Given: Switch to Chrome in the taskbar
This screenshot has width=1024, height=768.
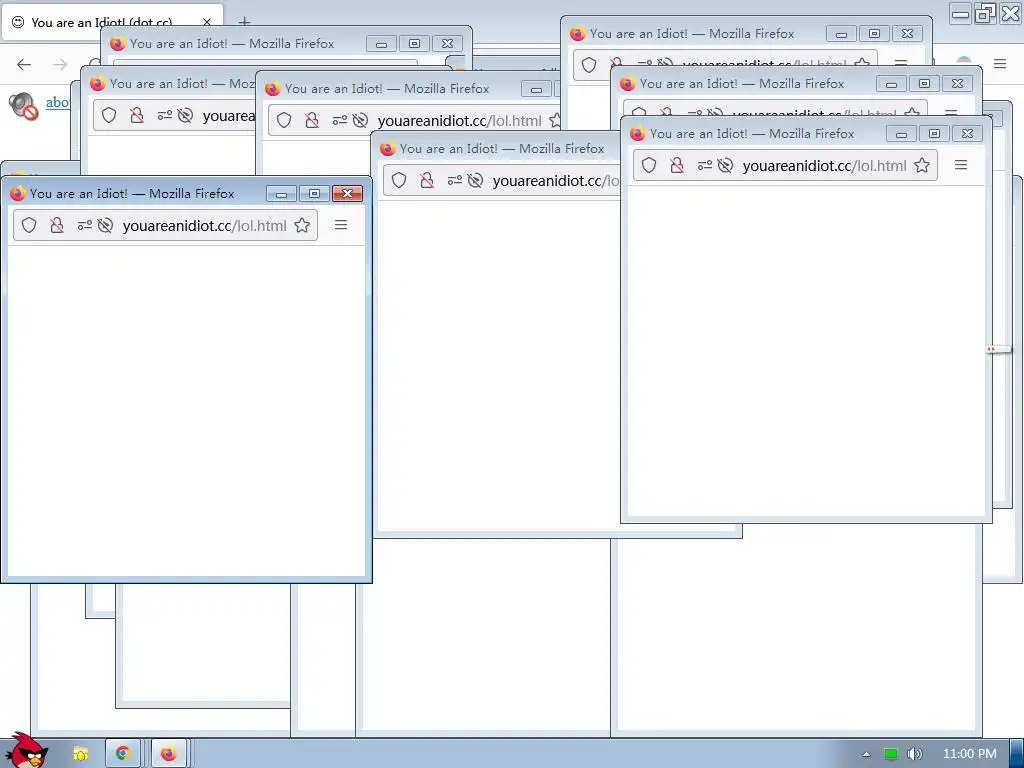Looking at the screenshot, I should 122,754.
